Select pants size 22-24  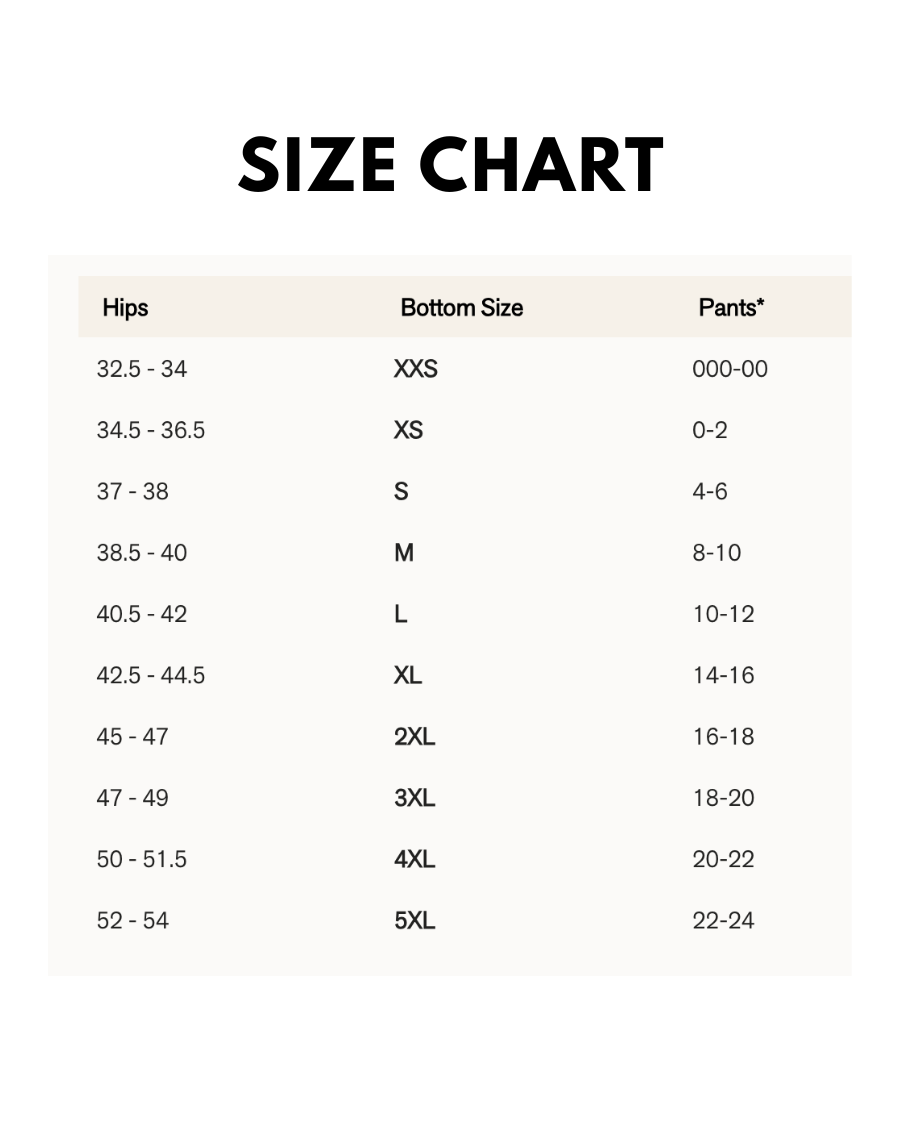(x=723, y=921)
